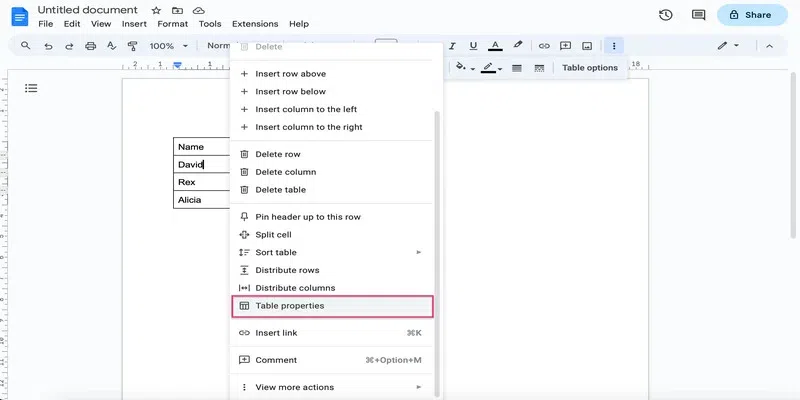Screen dimensions: 800x400
Task: Toggle underline formatting
Action: point(473,46)
